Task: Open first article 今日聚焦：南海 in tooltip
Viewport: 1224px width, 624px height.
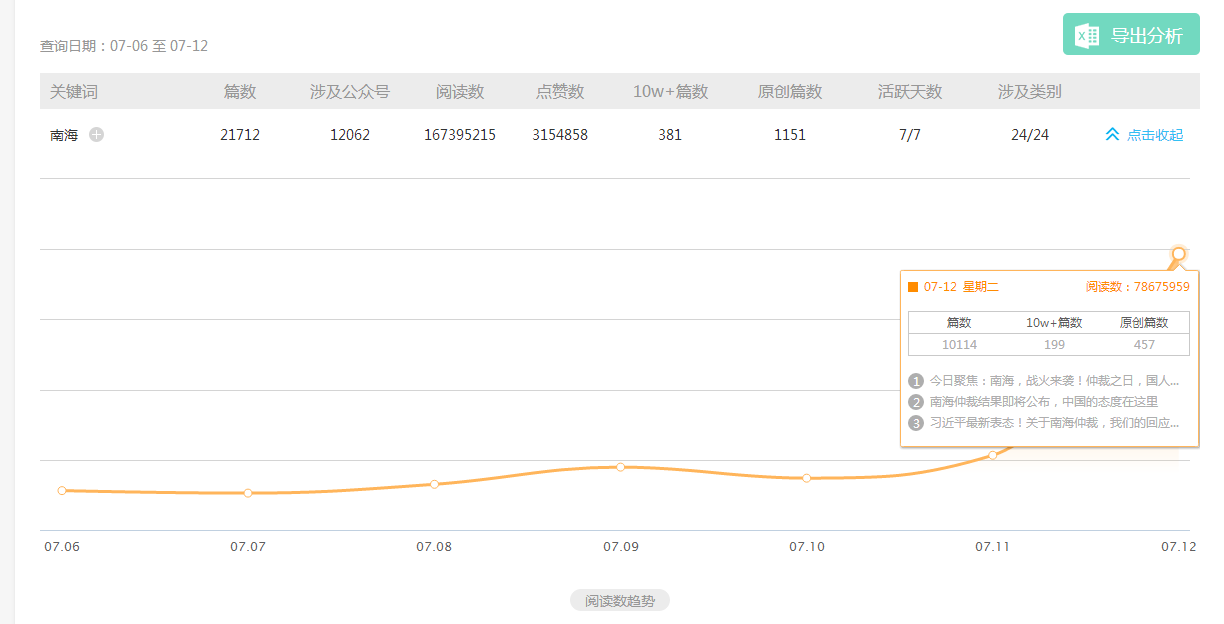Action: tap(1053, 381)
